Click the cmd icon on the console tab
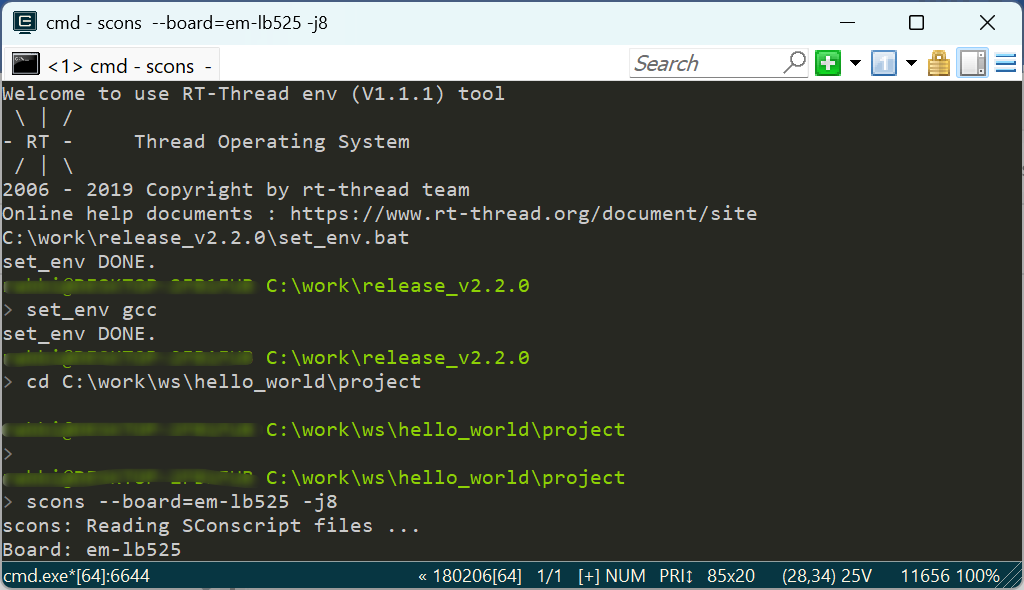This screenshot has height=590, width=1024. pos(25,62)
